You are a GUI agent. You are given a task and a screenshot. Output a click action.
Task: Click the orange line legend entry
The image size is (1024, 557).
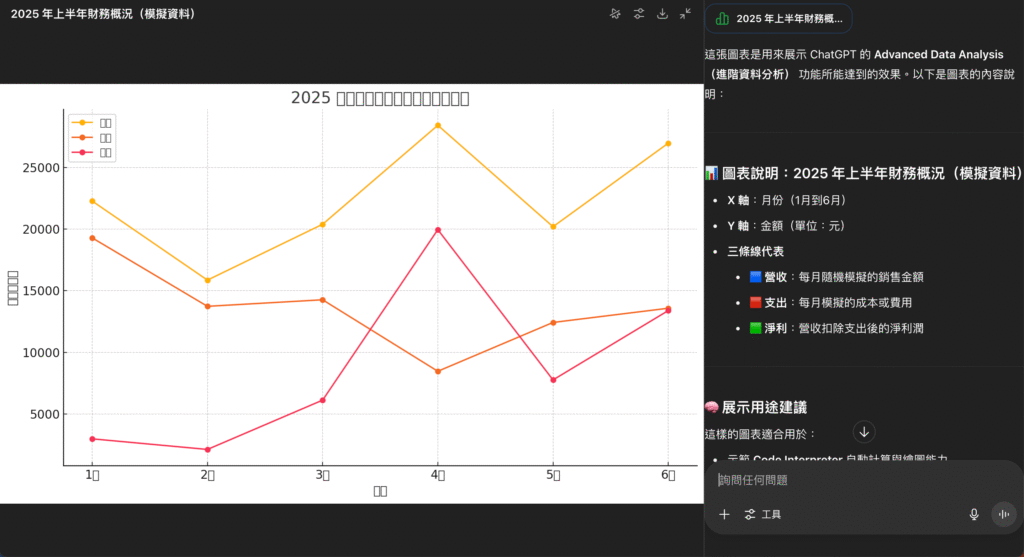pos(91,137)
